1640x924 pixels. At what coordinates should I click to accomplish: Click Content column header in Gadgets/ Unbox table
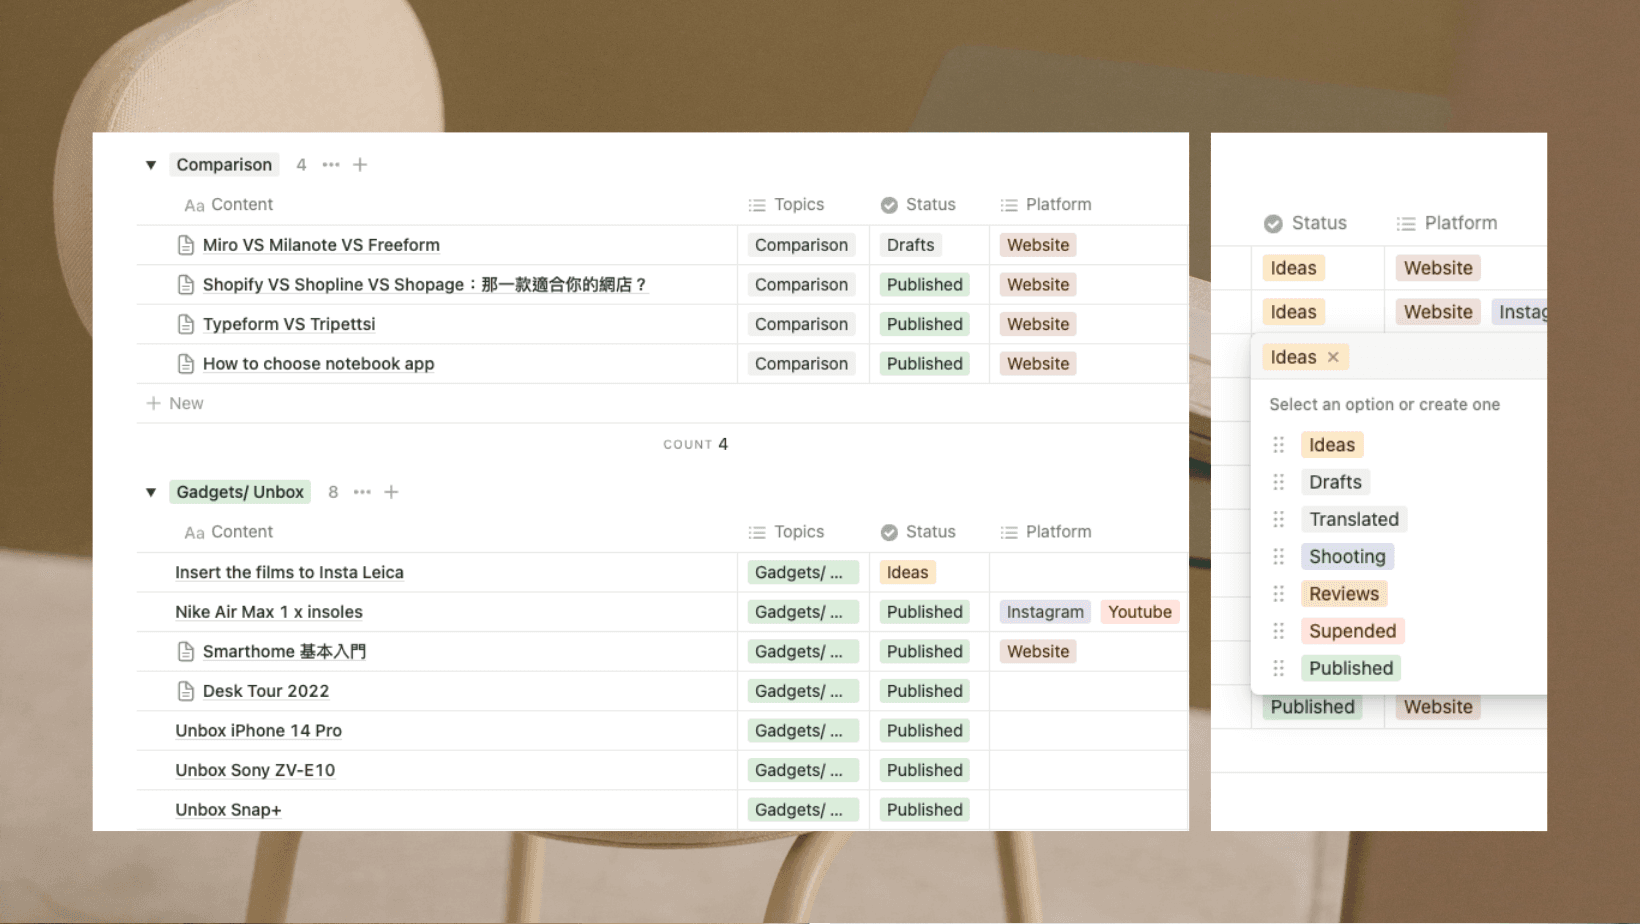point(229,532)
